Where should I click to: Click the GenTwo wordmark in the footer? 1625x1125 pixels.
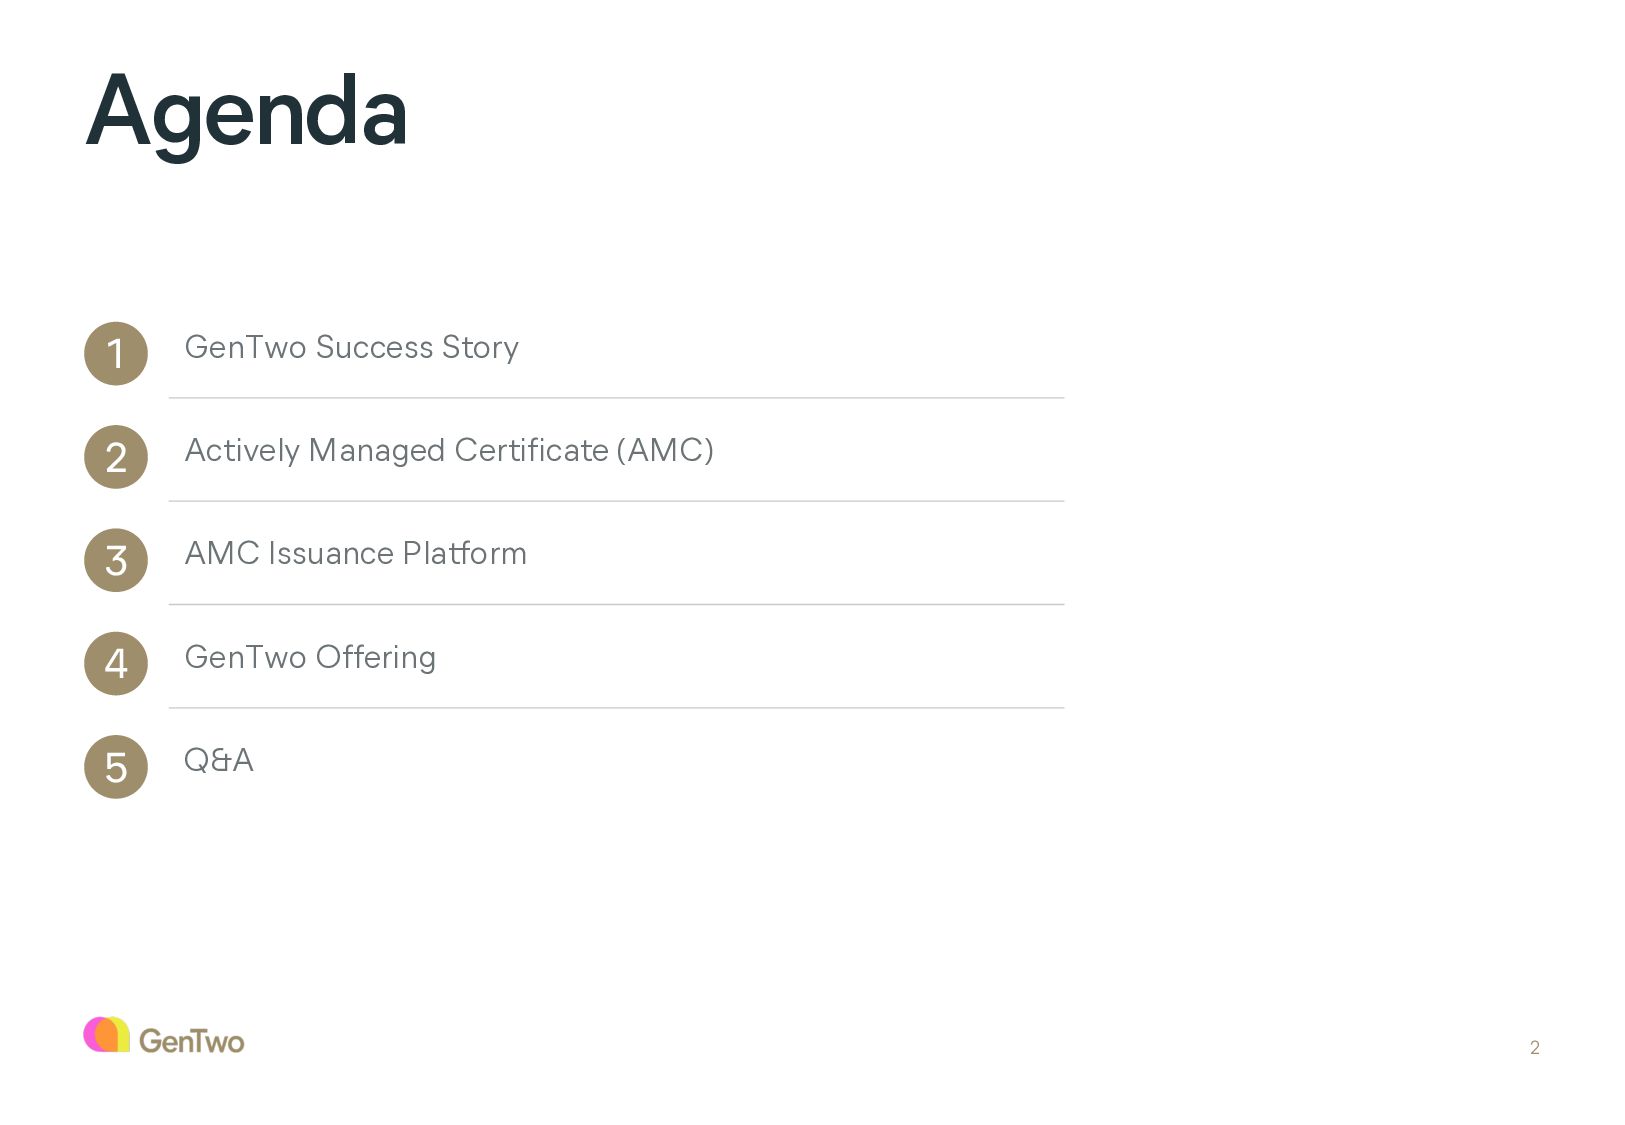[191, 1041]
